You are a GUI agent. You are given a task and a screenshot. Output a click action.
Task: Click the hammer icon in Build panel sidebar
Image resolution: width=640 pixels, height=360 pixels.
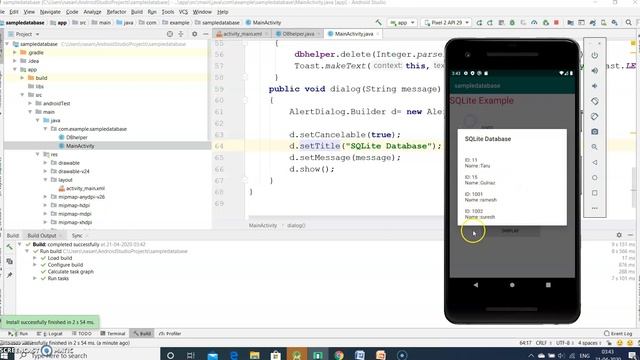pos(9,247)
